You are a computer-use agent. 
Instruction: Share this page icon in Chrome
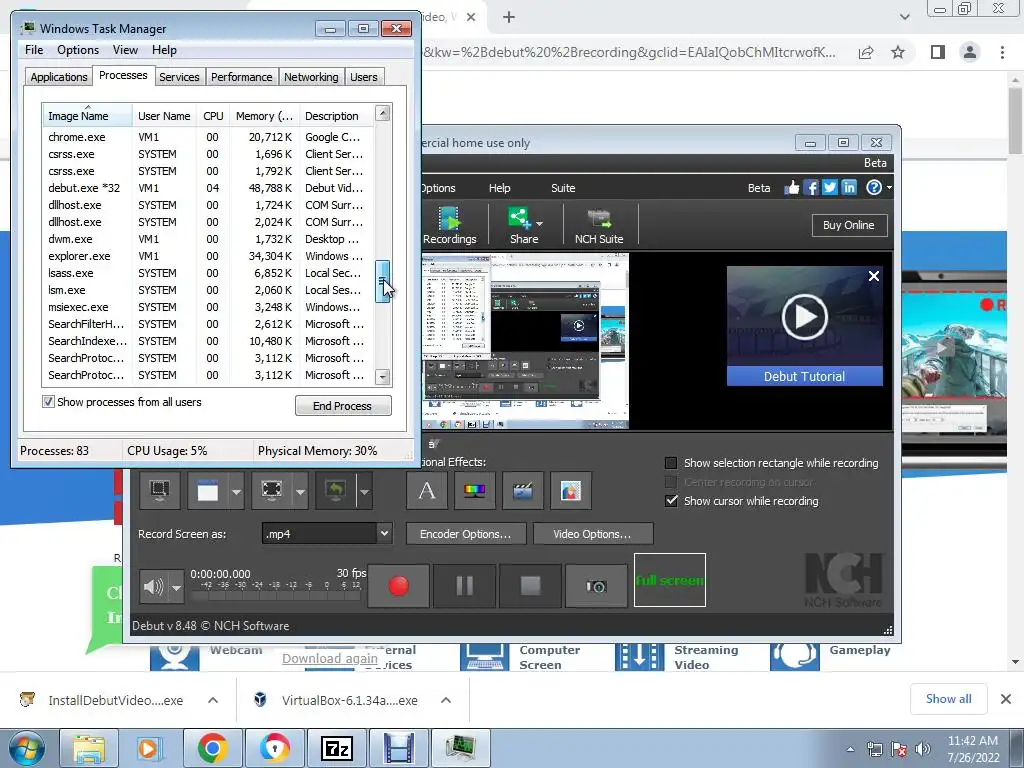[x=866, y=52]
